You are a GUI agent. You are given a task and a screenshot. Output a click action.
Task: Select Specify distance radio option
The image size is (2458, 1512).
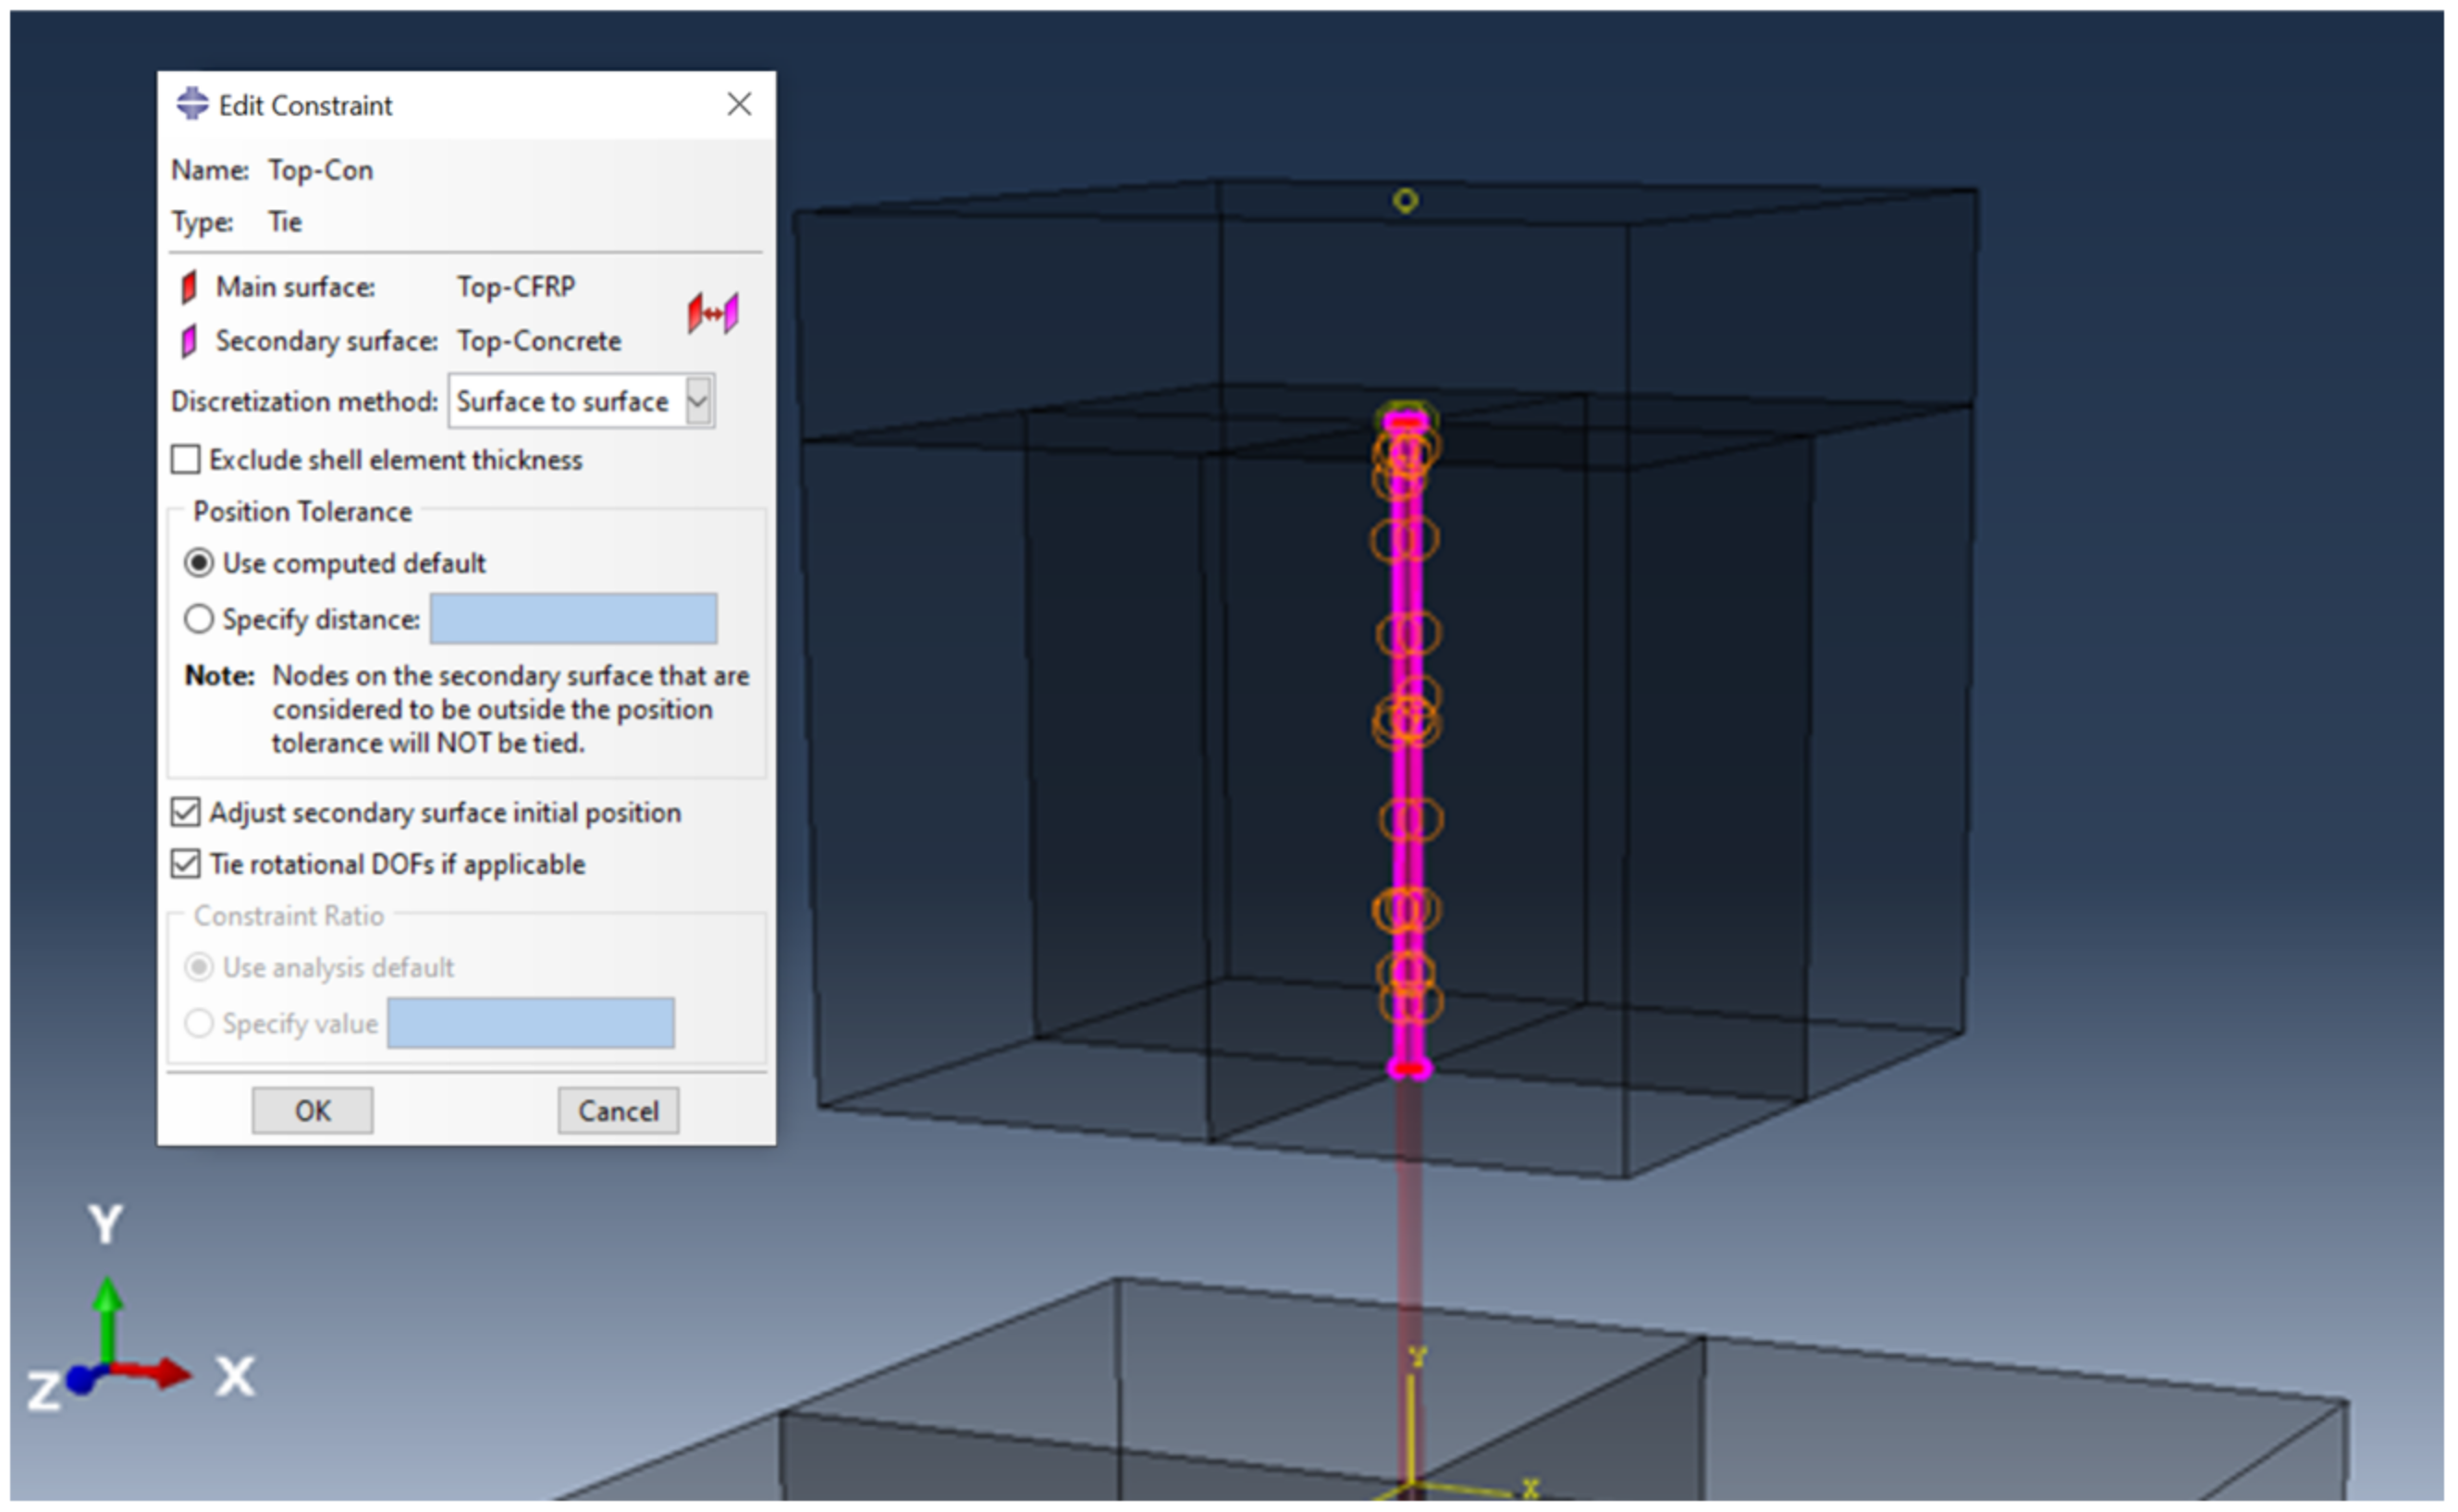point(199,619)
